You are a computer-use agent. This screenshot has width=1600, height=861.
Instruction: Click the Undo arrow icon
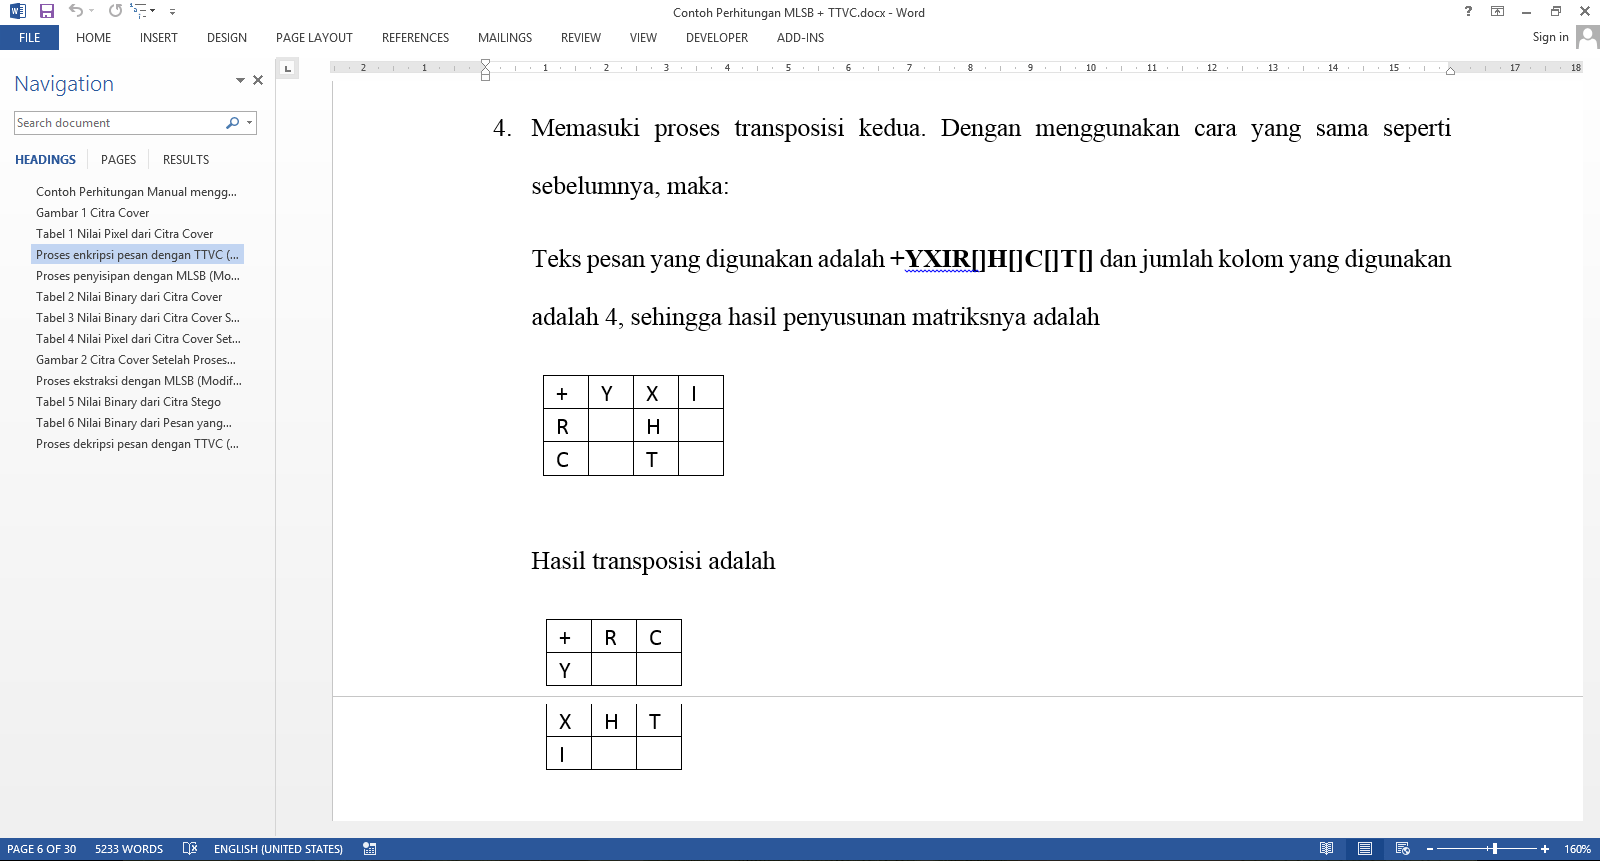click(75, 11)
